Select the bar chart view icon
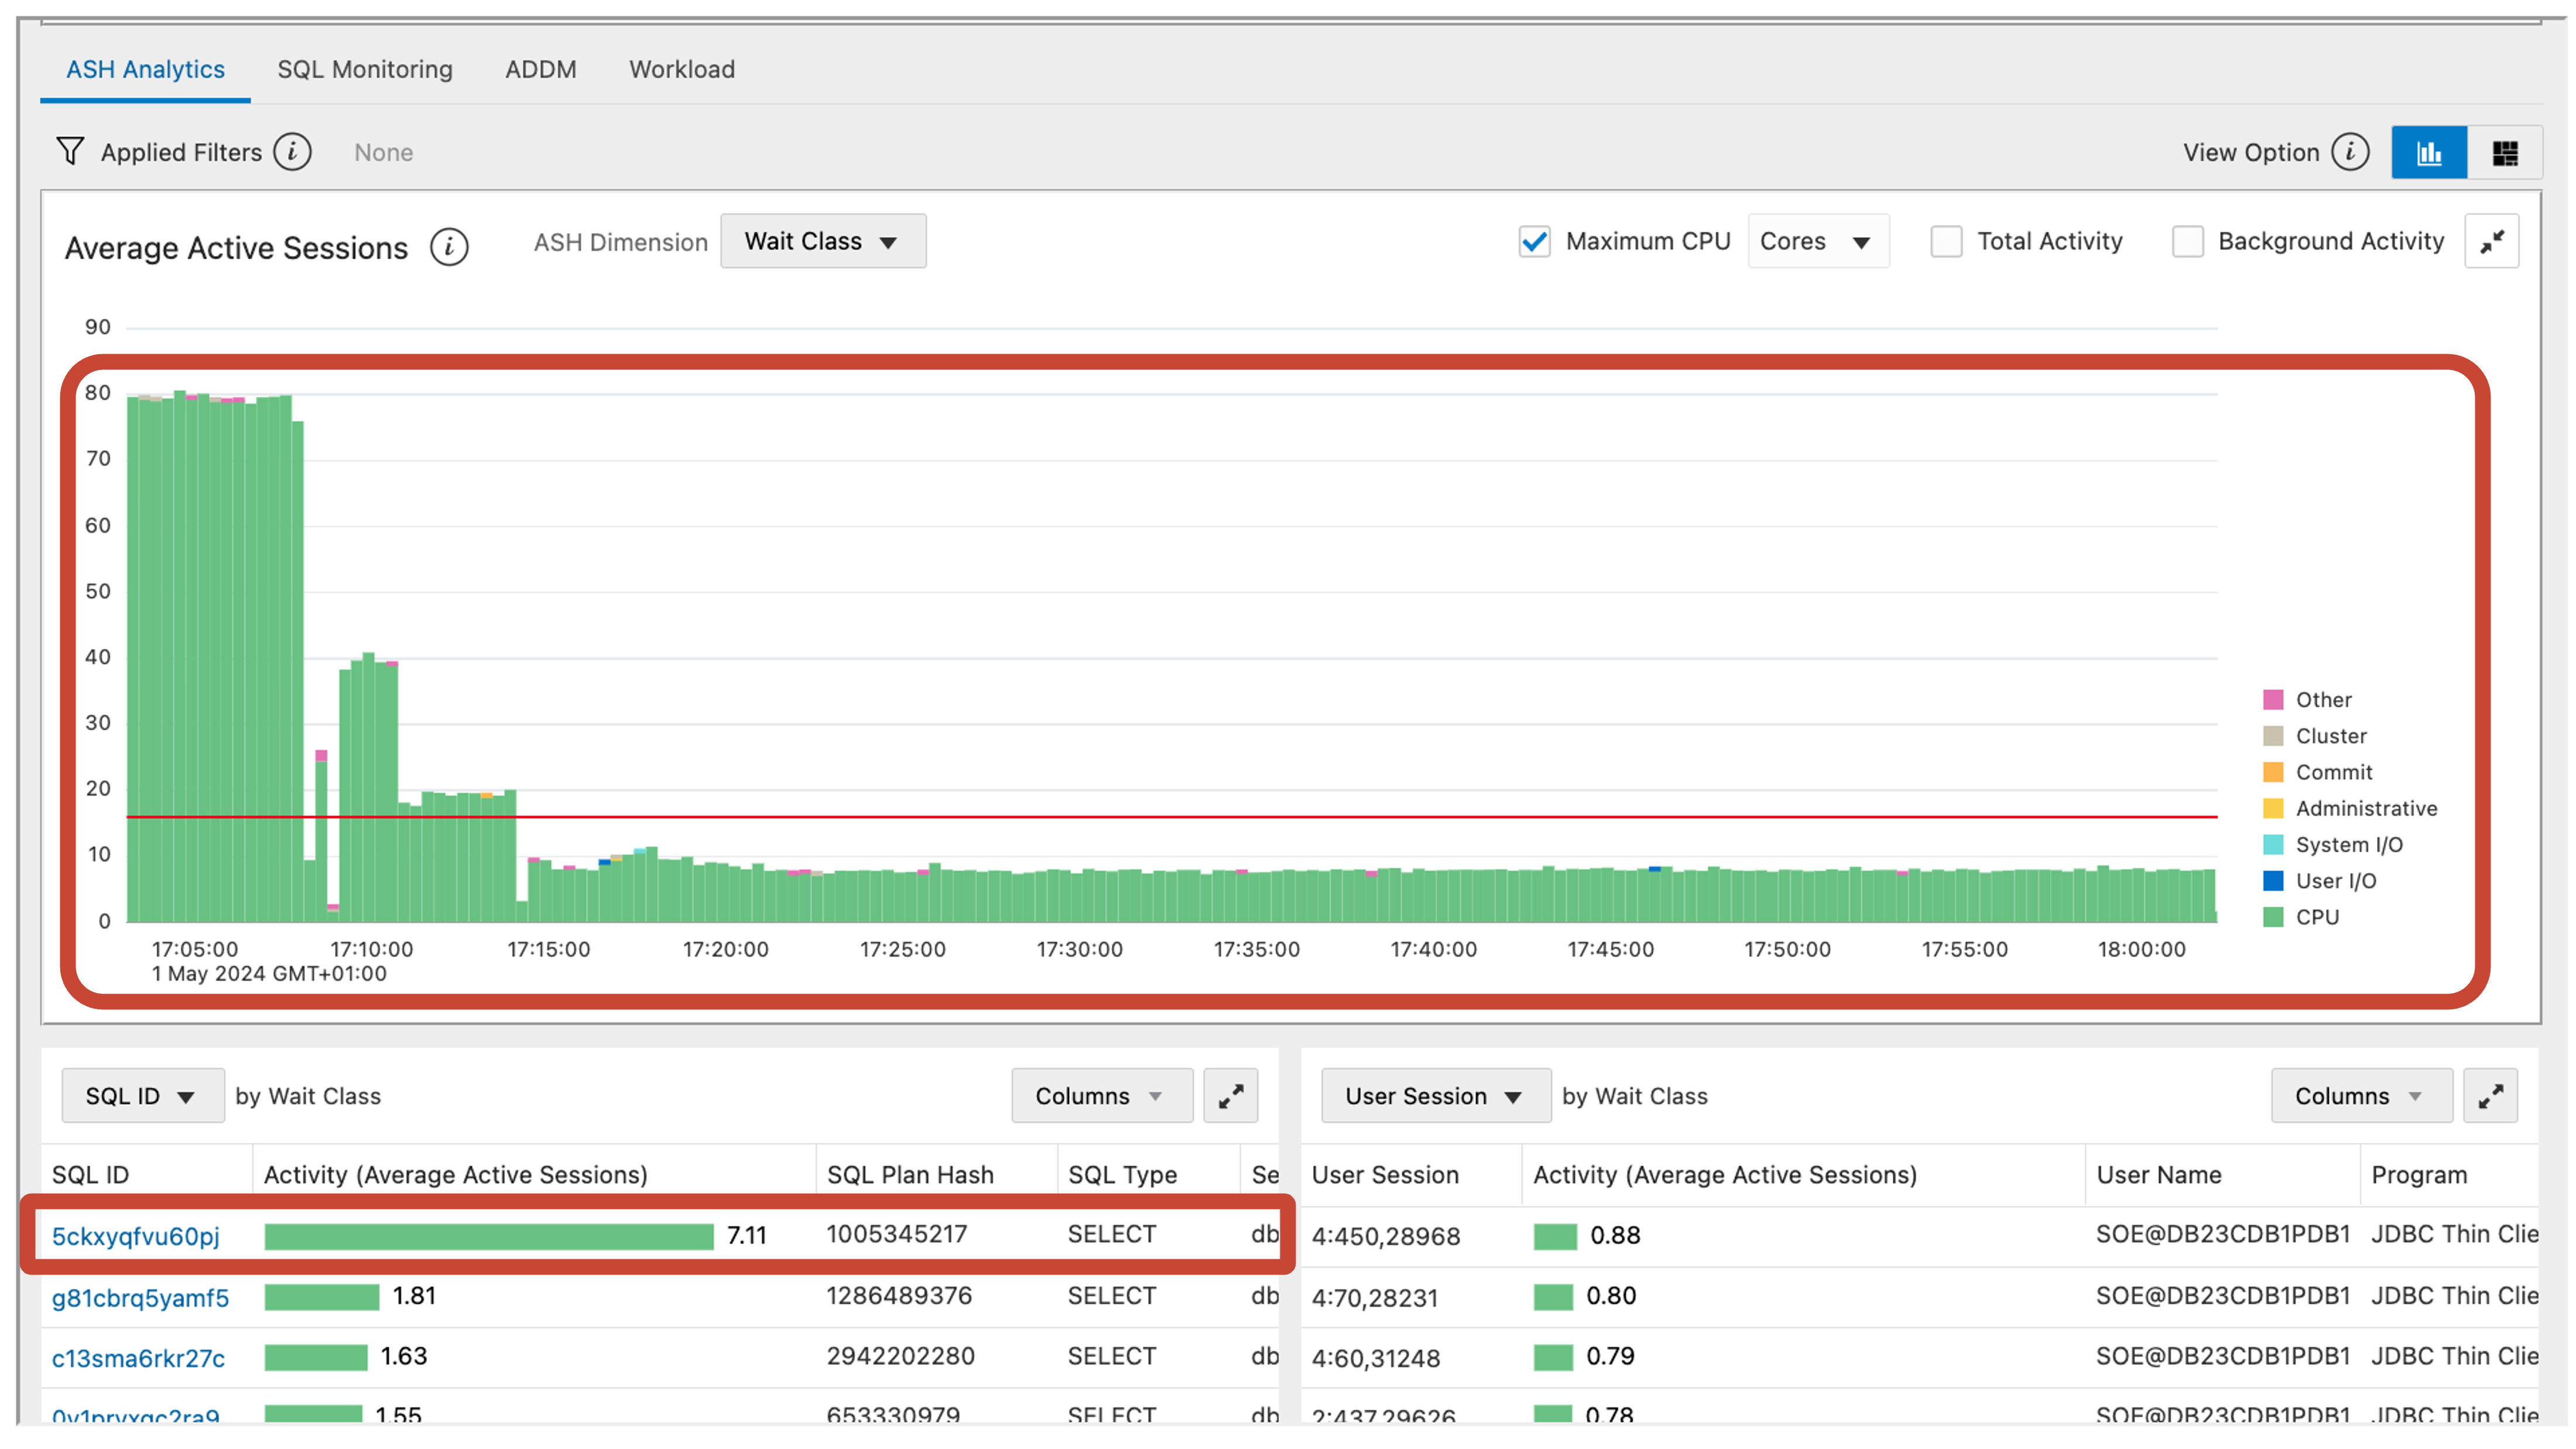This screenshot has height=1449, width=2576. 2429,151
